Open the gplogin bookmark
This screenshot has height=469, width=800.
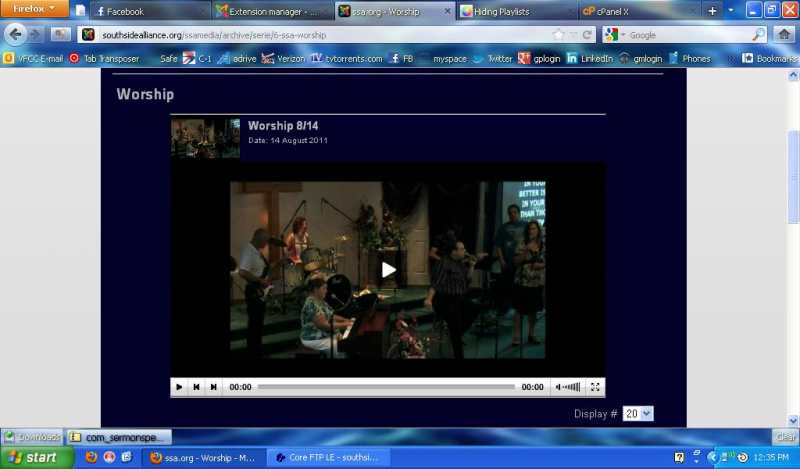(539, 59)
